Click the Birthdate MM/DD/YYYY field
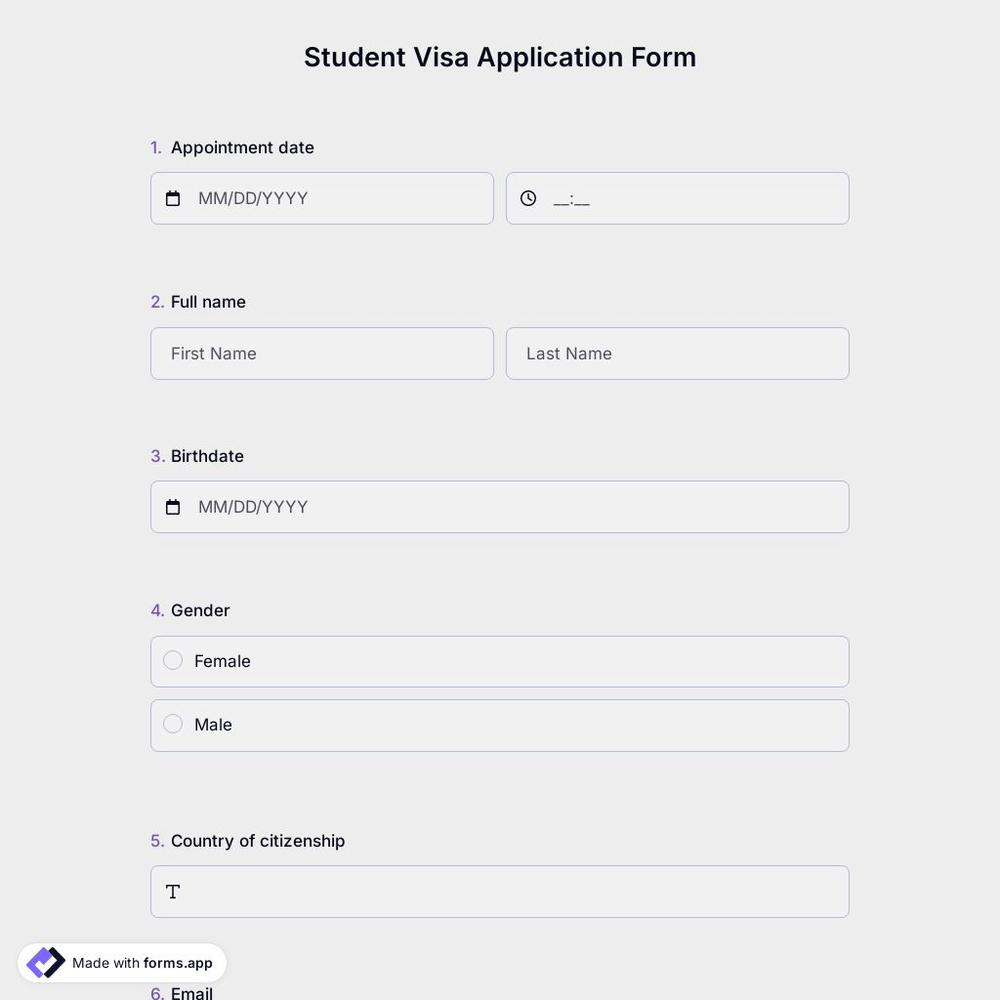The height and width of the screenshot is (1000, 1000). click(400, 506)
